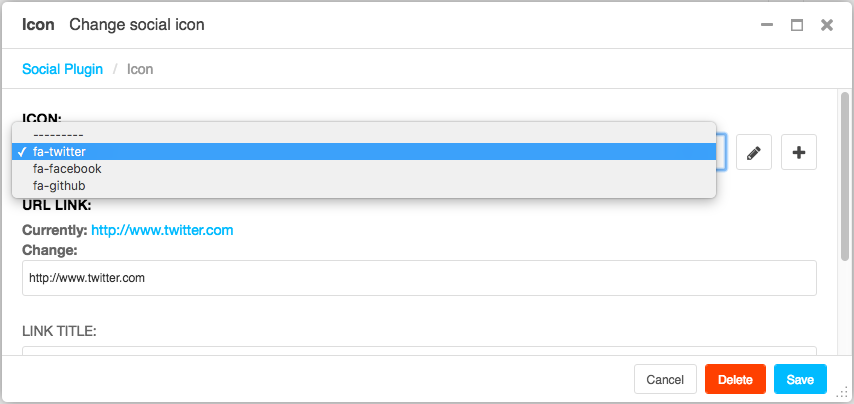
Task: Click the pencil edit icon button
Action: [754, 152]
